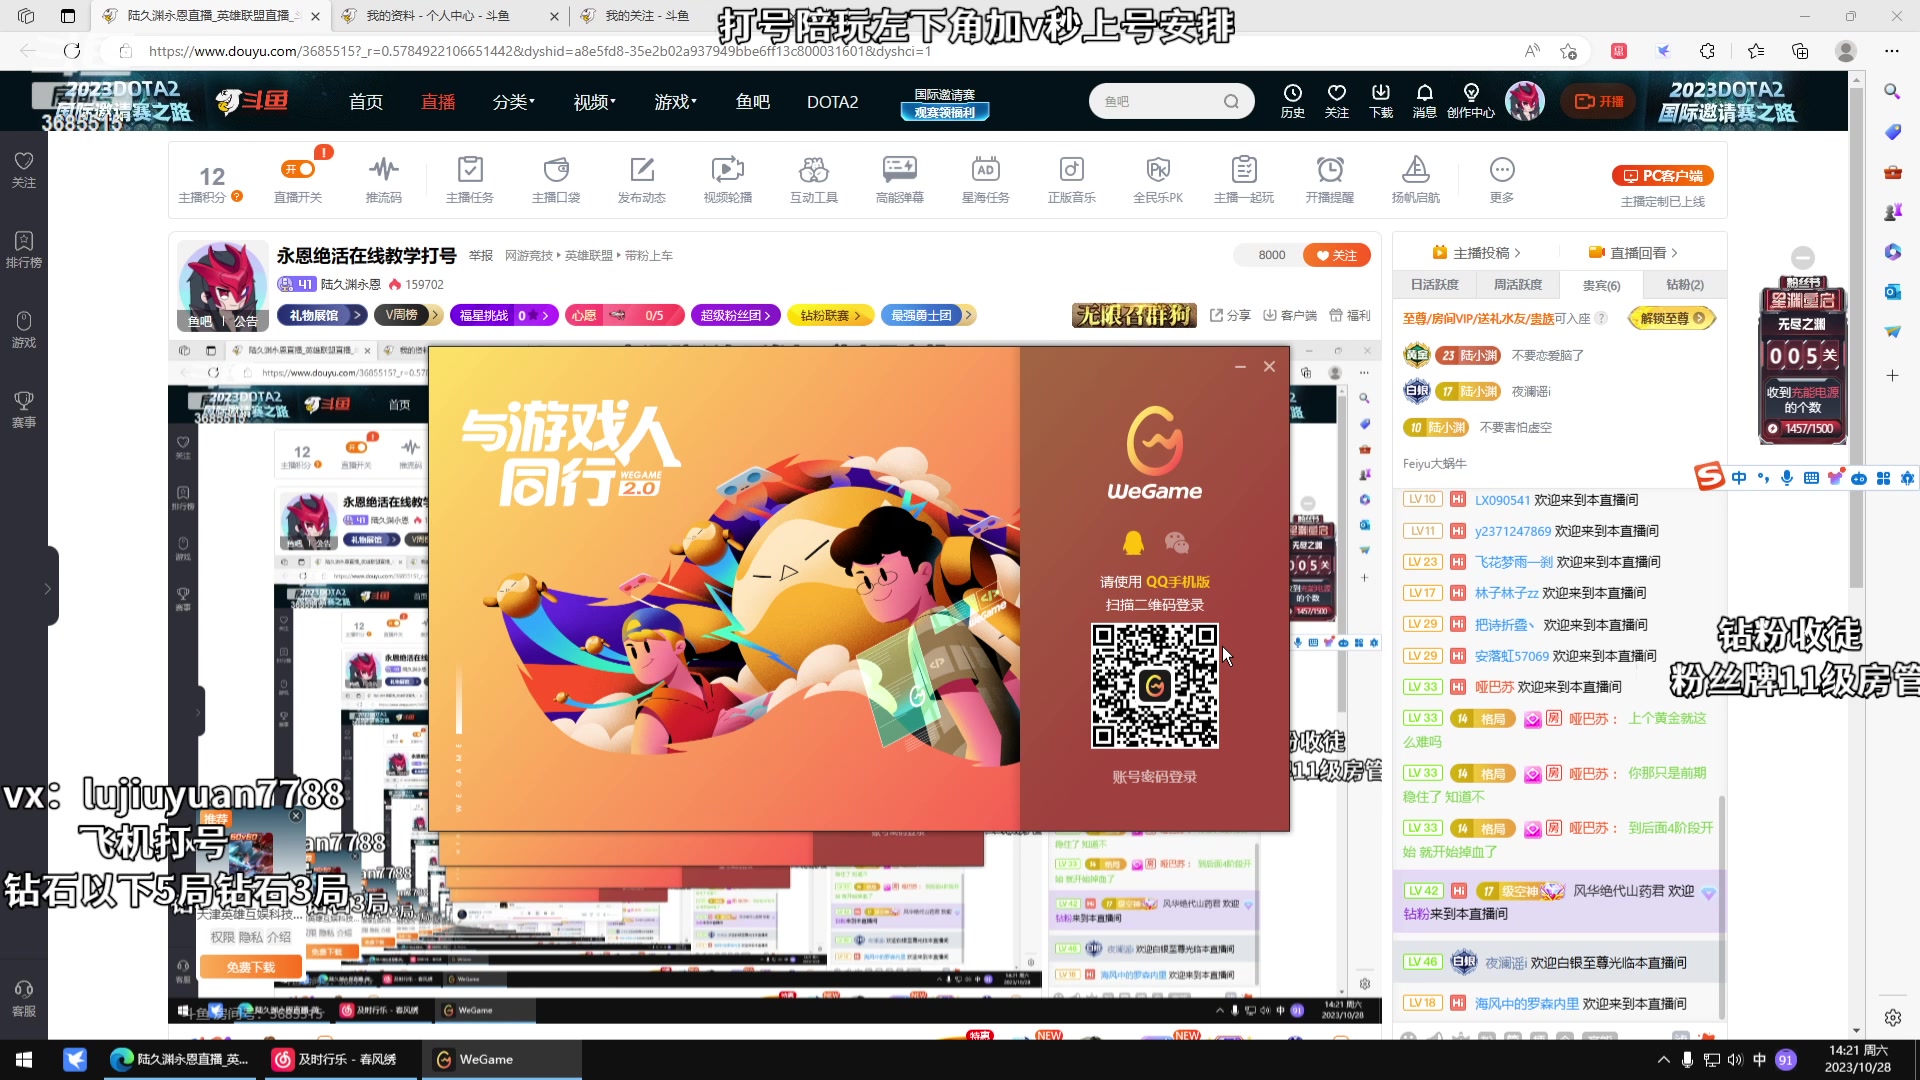Open 客服 customer service in sidebar

point(24,999)
